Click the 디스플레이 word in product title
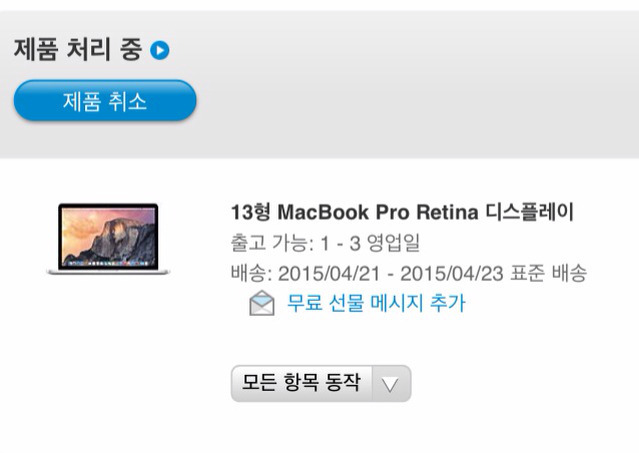Viewport: 639px width, 453px height. (x=530, y=212)
